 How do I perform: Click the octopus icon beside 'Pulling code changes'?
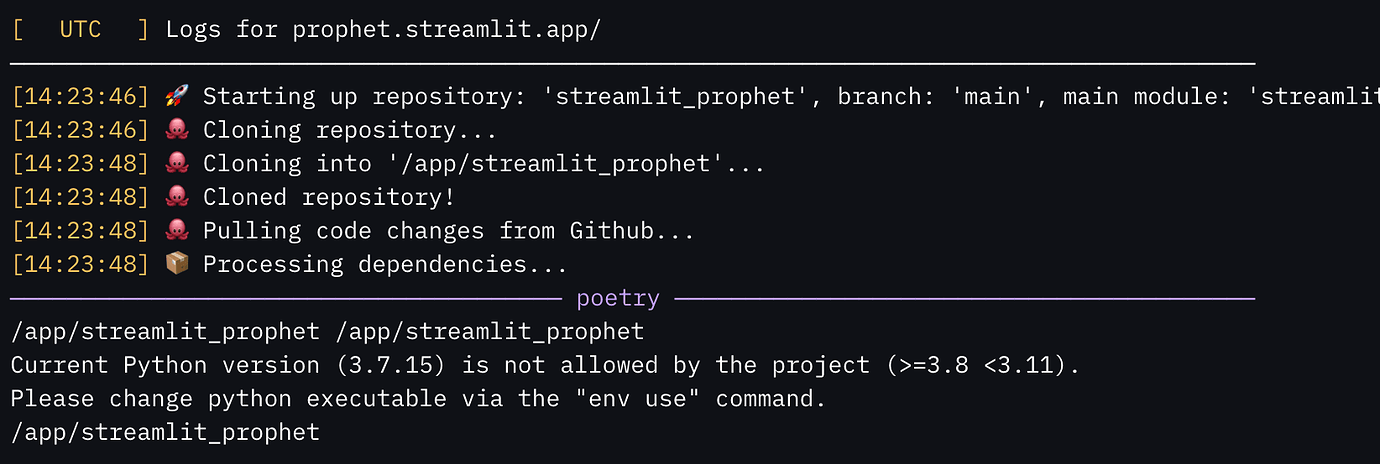[176, 231]
